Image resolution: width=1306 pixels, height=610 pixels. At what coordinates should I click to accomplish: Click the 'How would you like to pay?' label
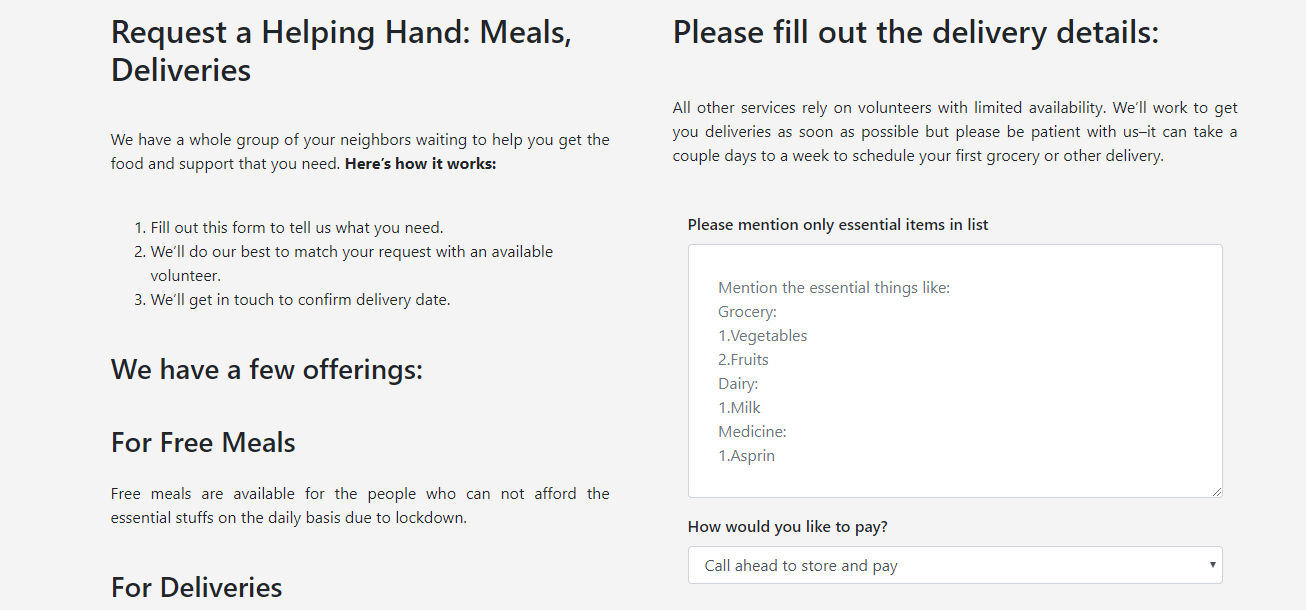click(x=787, y=527)
